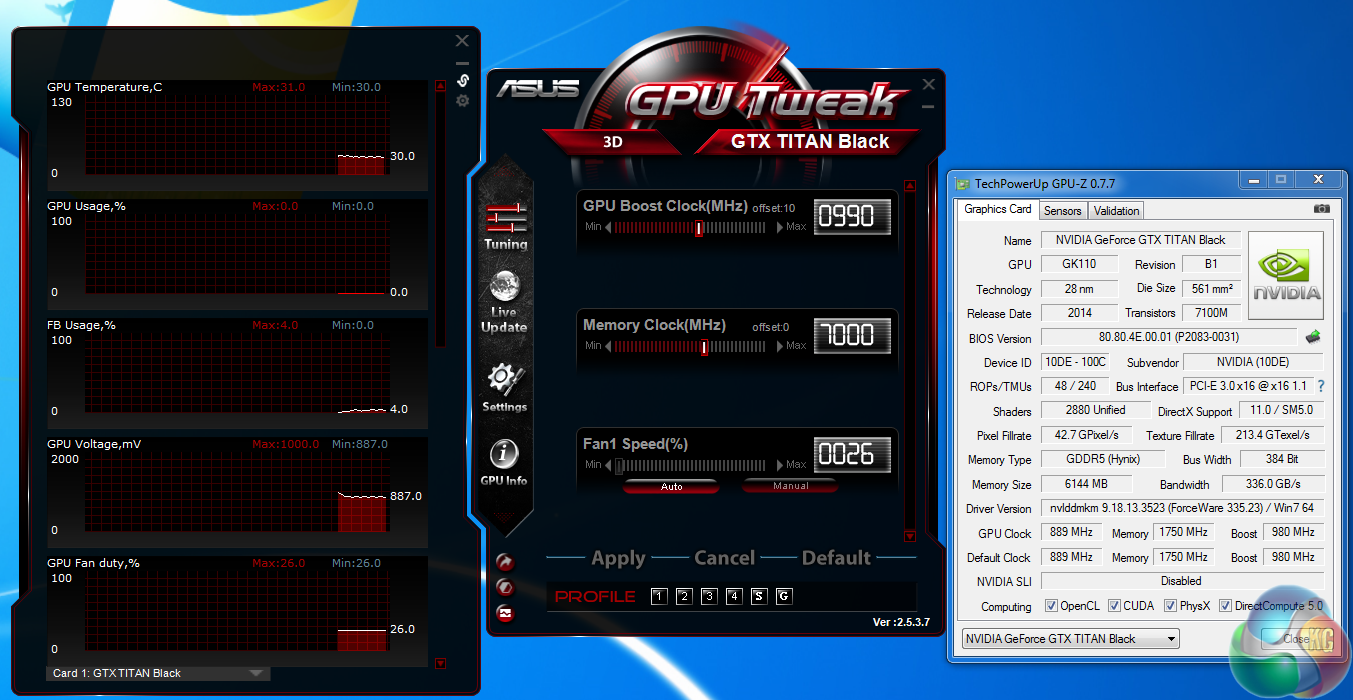Image resolution: width=1353 pixels, height=700 pixels.
Task: Click GPU Tweak tuning panel scroll down arrow
Action: tap(909, 536)
